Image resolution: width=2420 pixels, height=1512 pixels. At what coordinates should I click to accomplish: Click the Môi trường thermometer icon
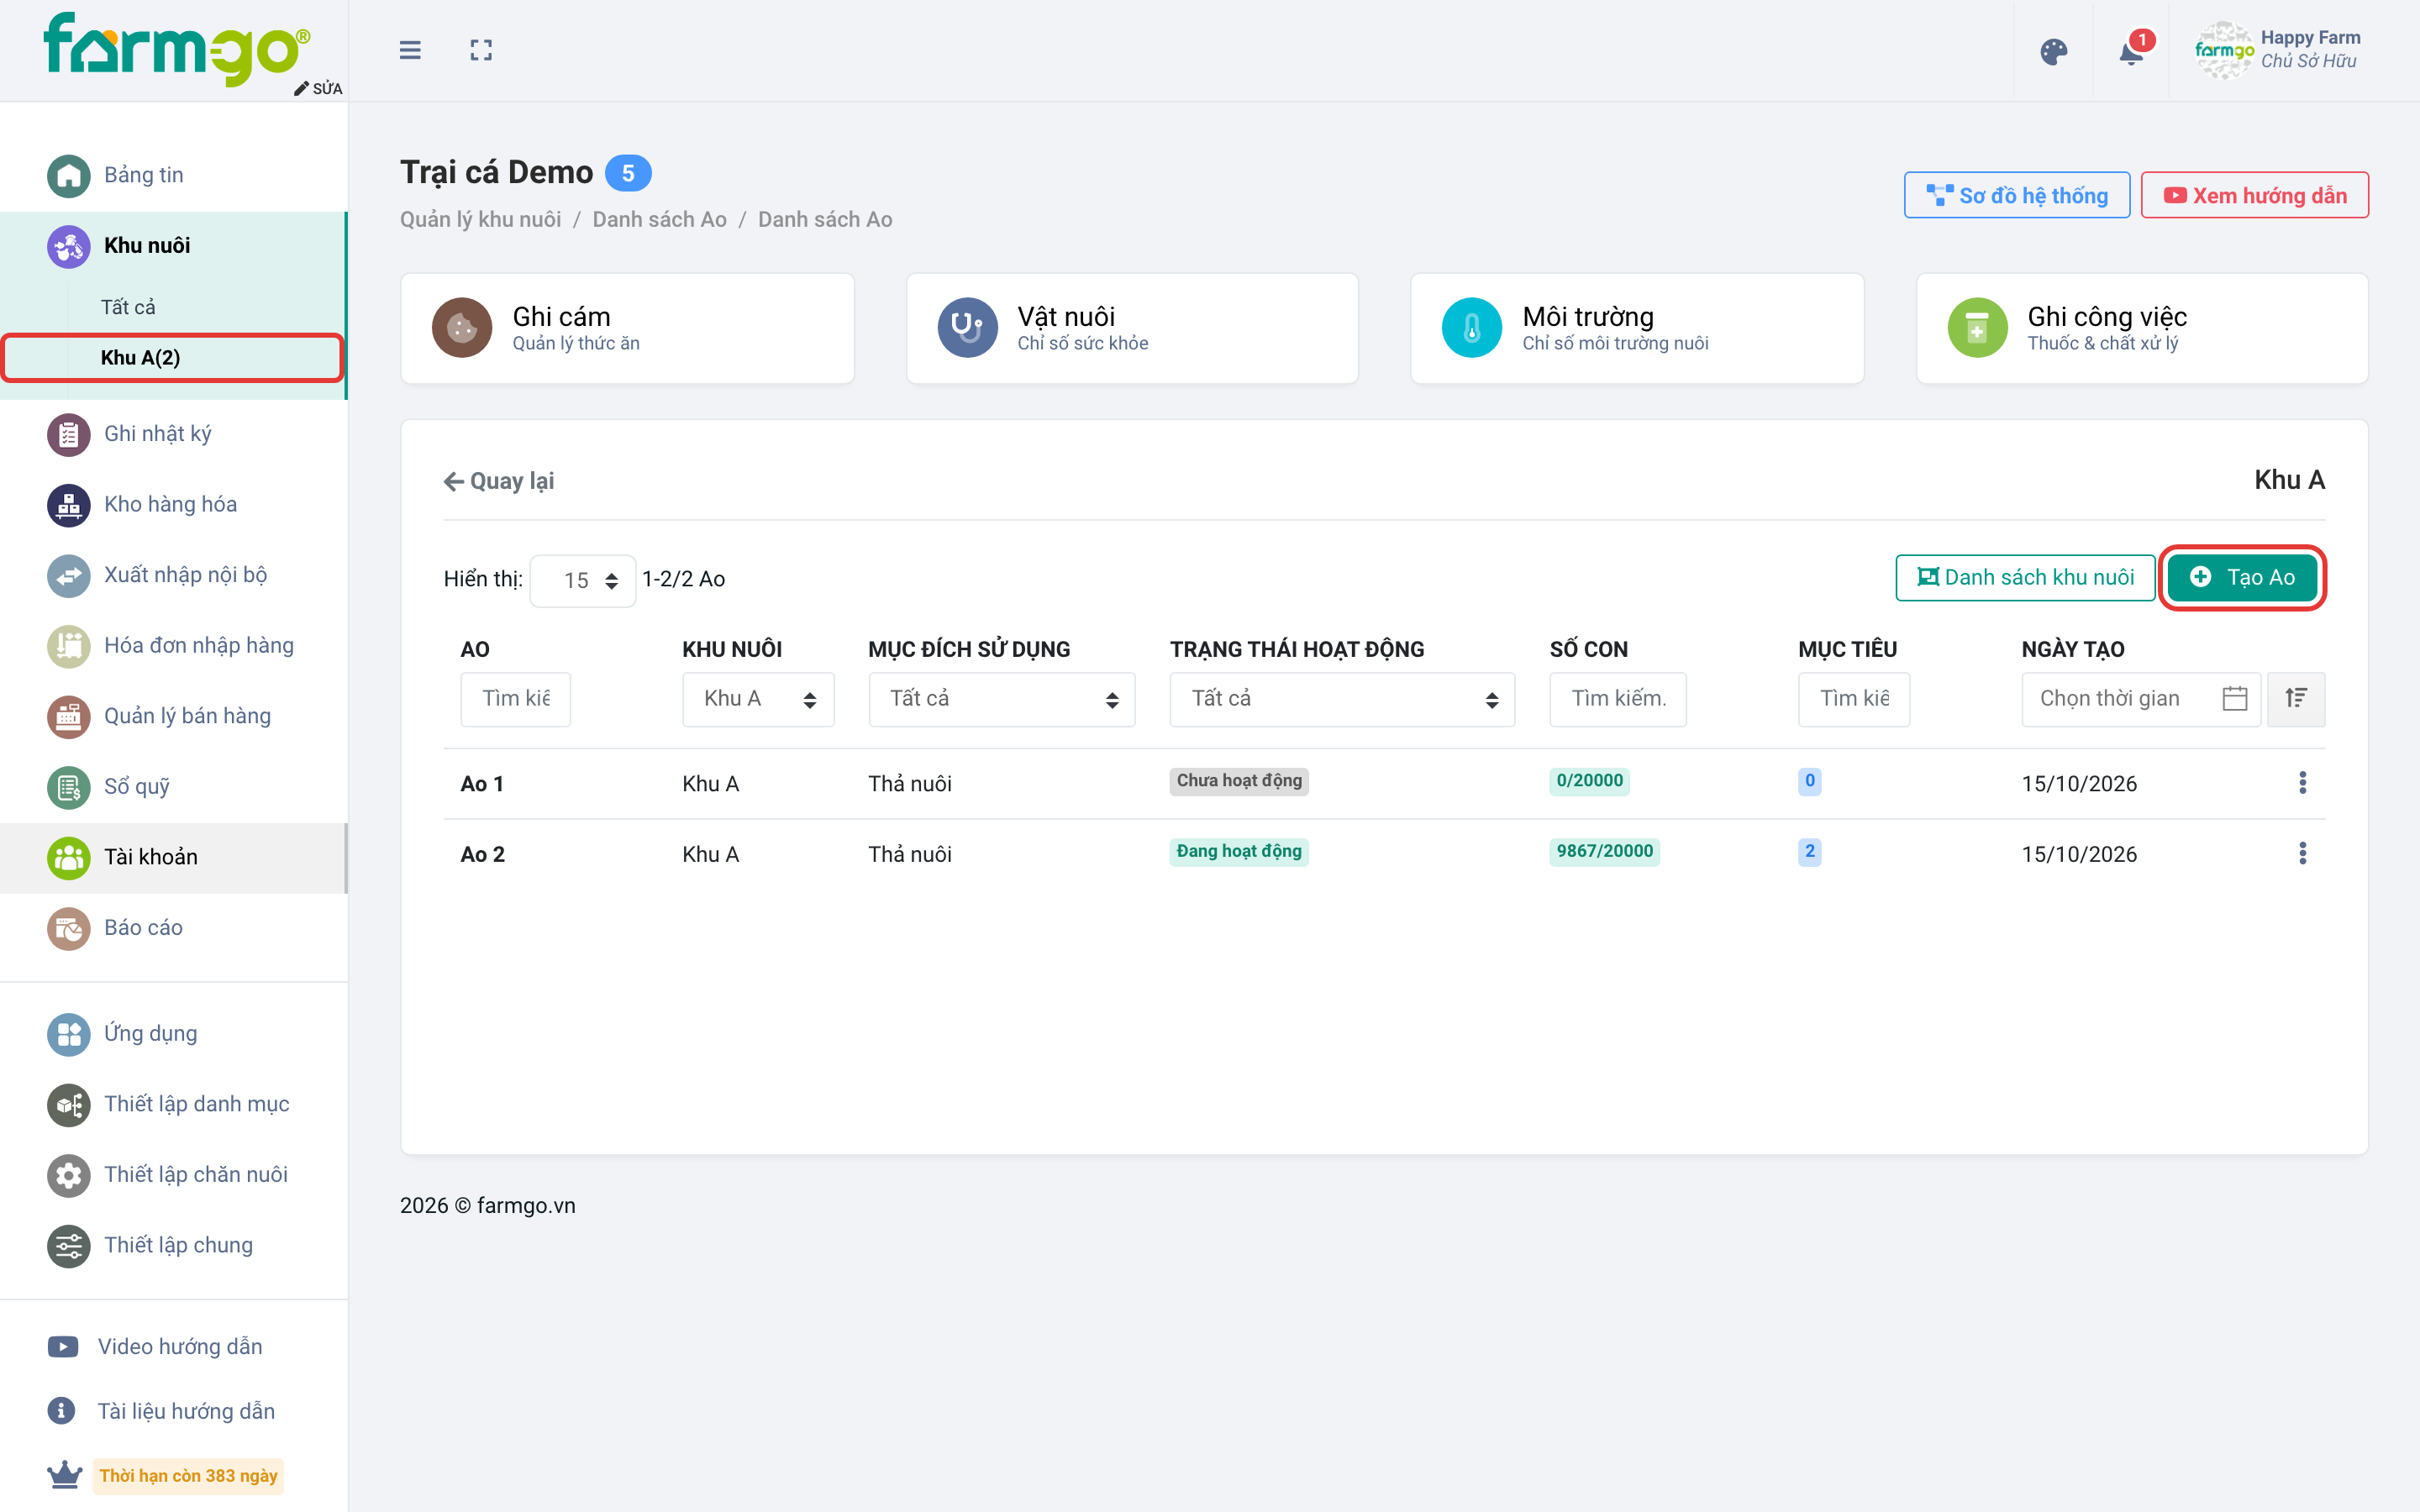point(1472,327)
